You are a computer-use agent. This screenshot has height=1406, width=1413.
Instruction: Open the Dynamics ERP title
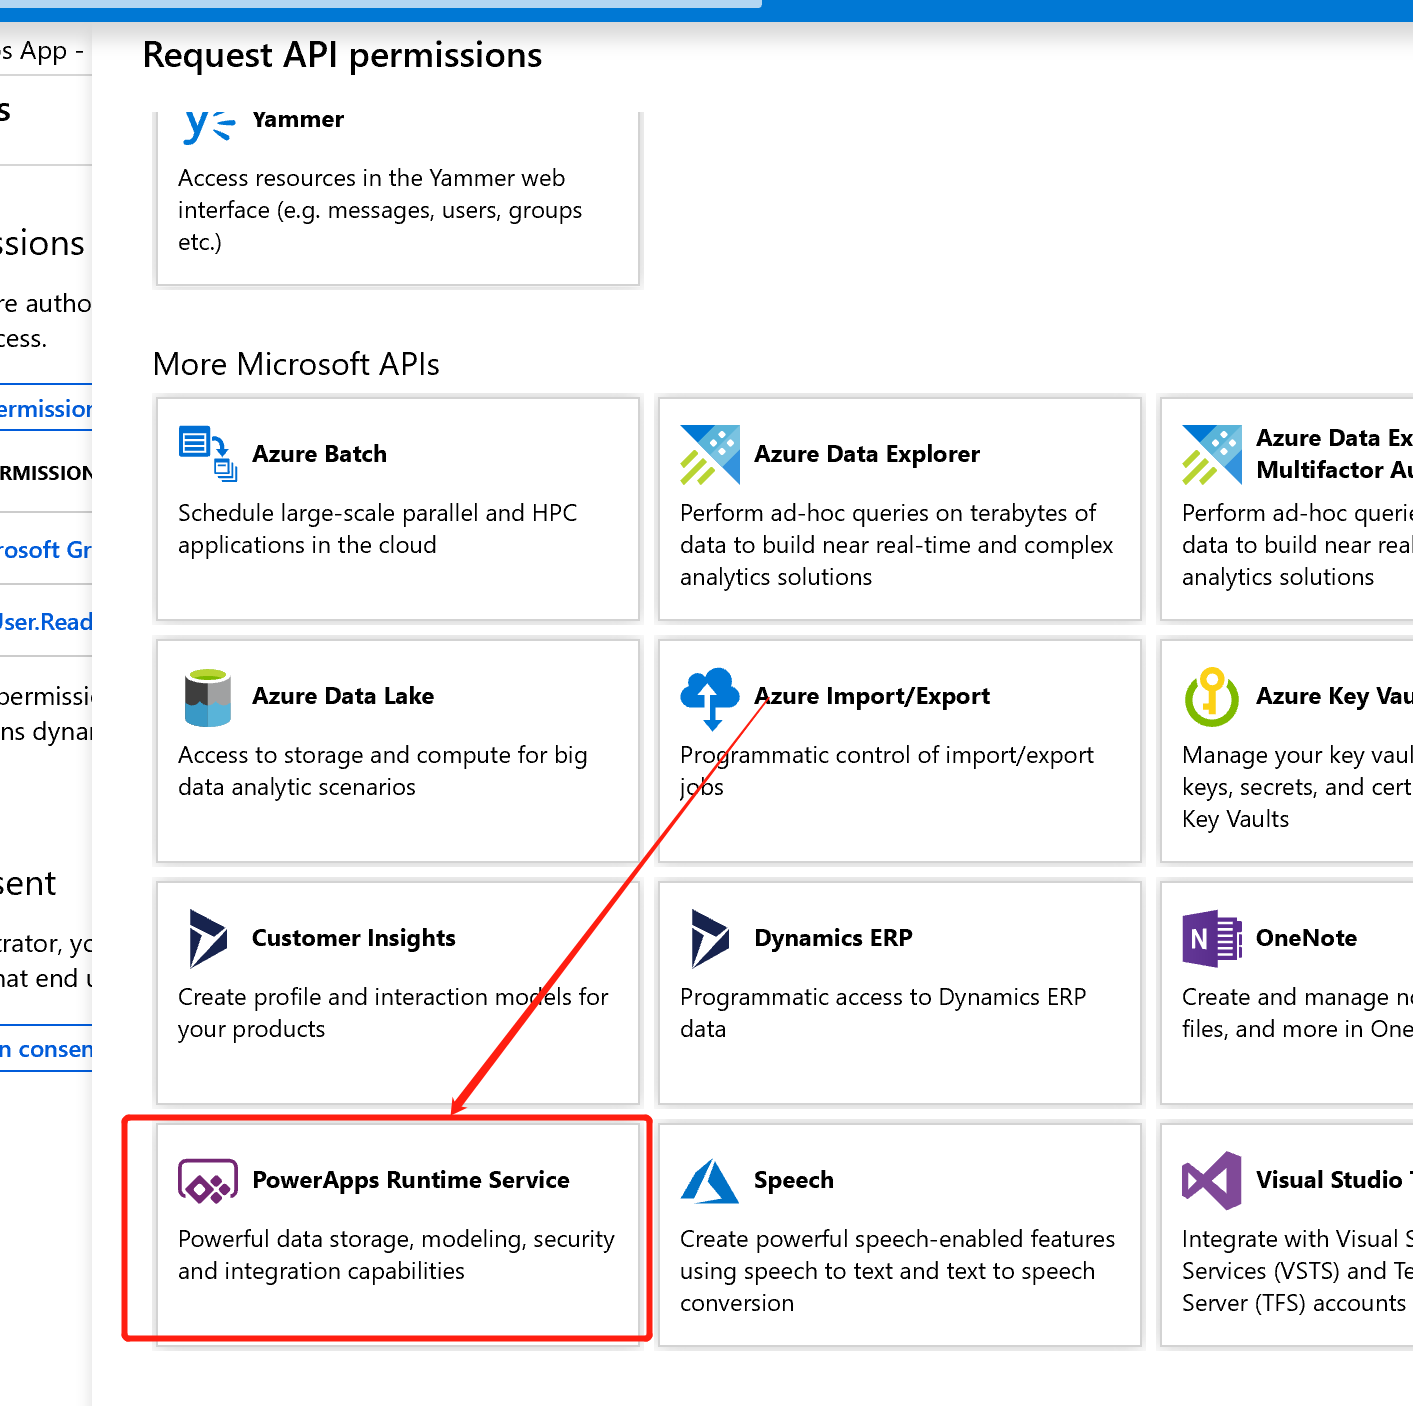coord(833,938)
